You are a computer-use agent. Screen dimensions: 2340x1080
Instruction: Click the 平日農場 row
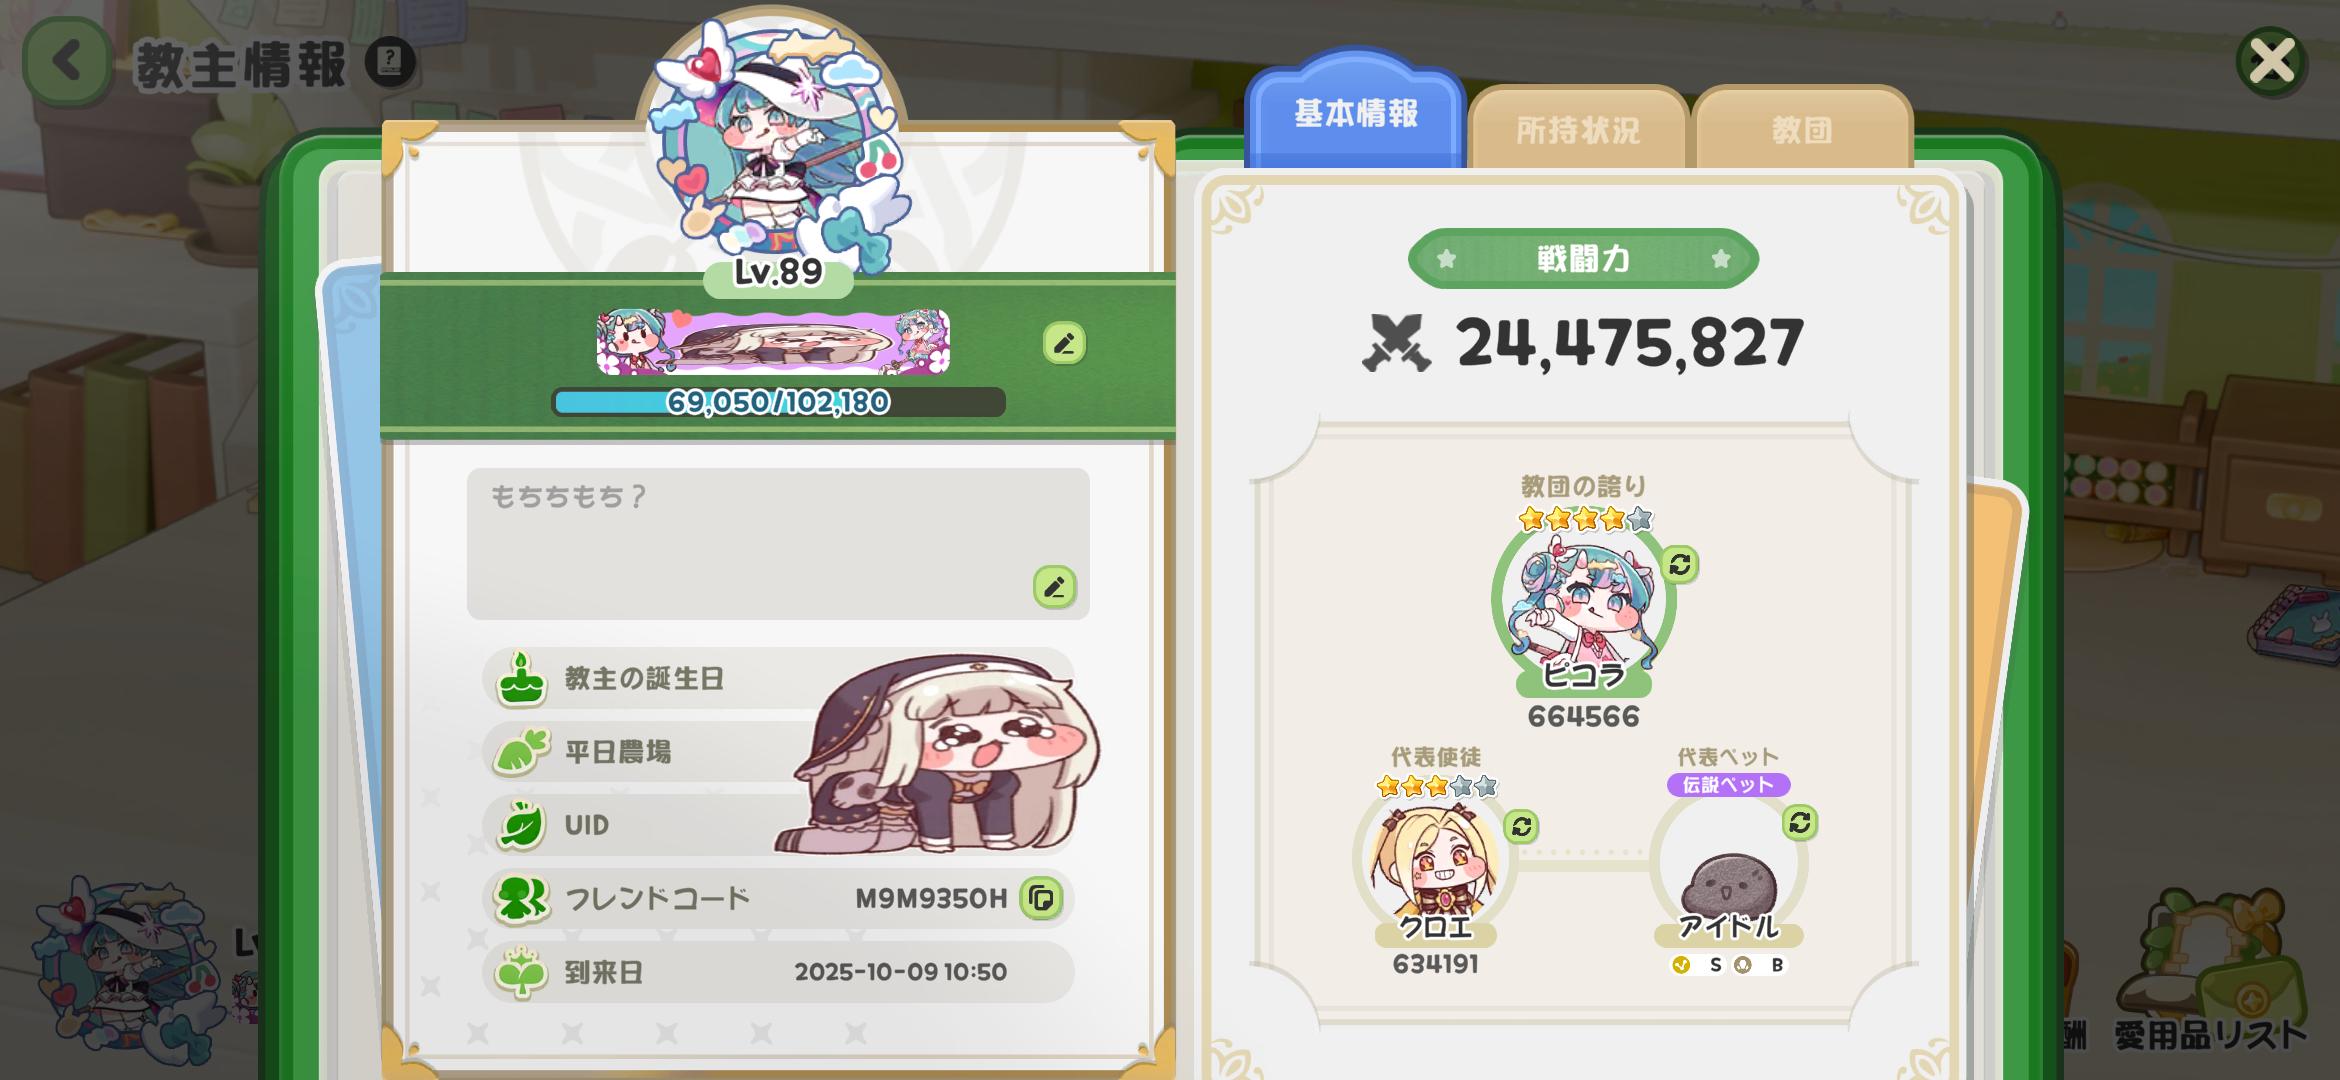pyautogui.click(x=778, y=752)
